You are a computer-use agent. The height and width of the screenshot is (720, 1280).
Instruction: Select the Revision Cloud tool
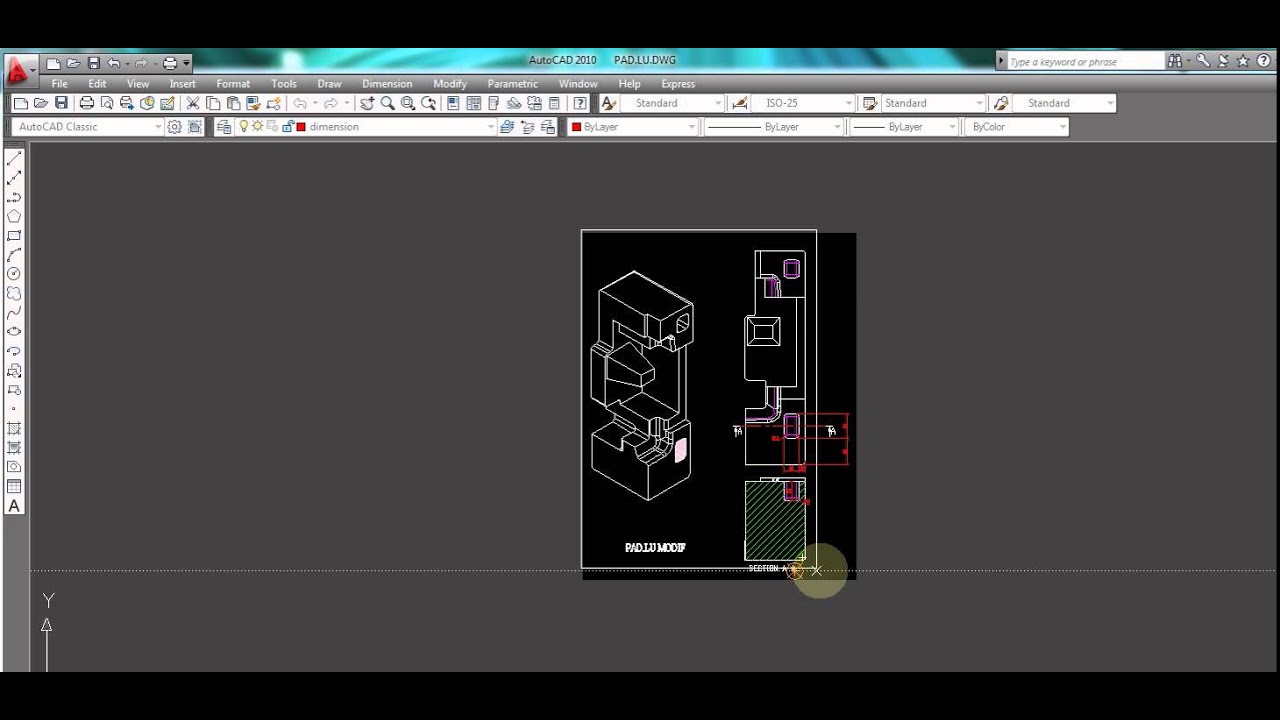point(14,294)
